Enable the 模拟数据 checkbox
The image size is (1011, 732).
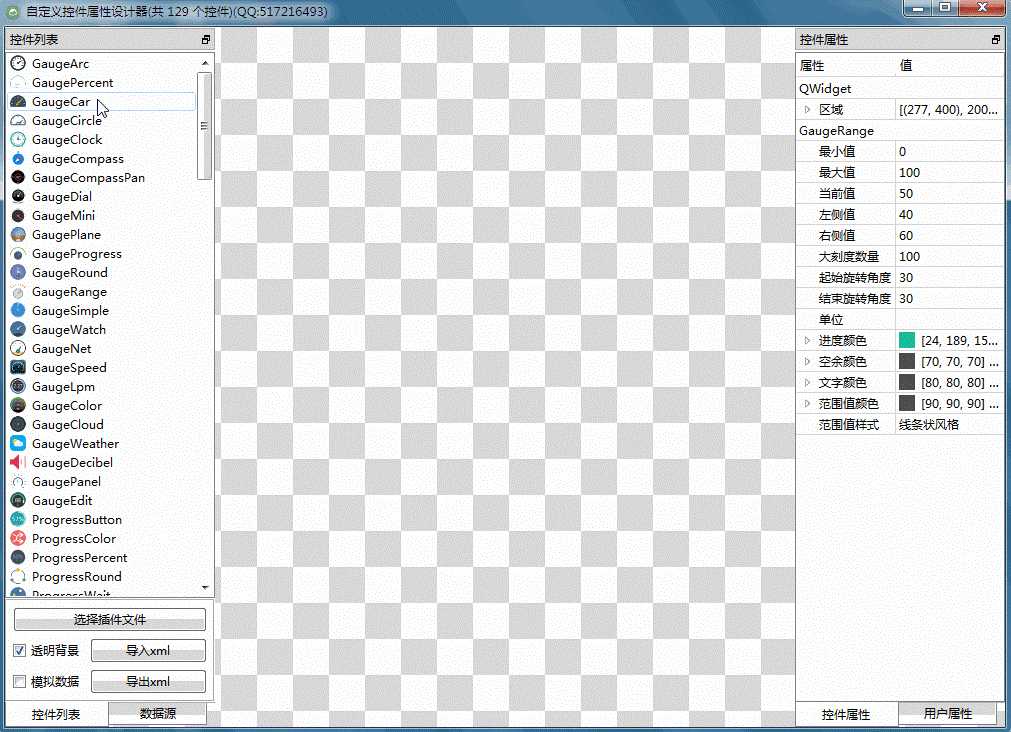[19, 681]
